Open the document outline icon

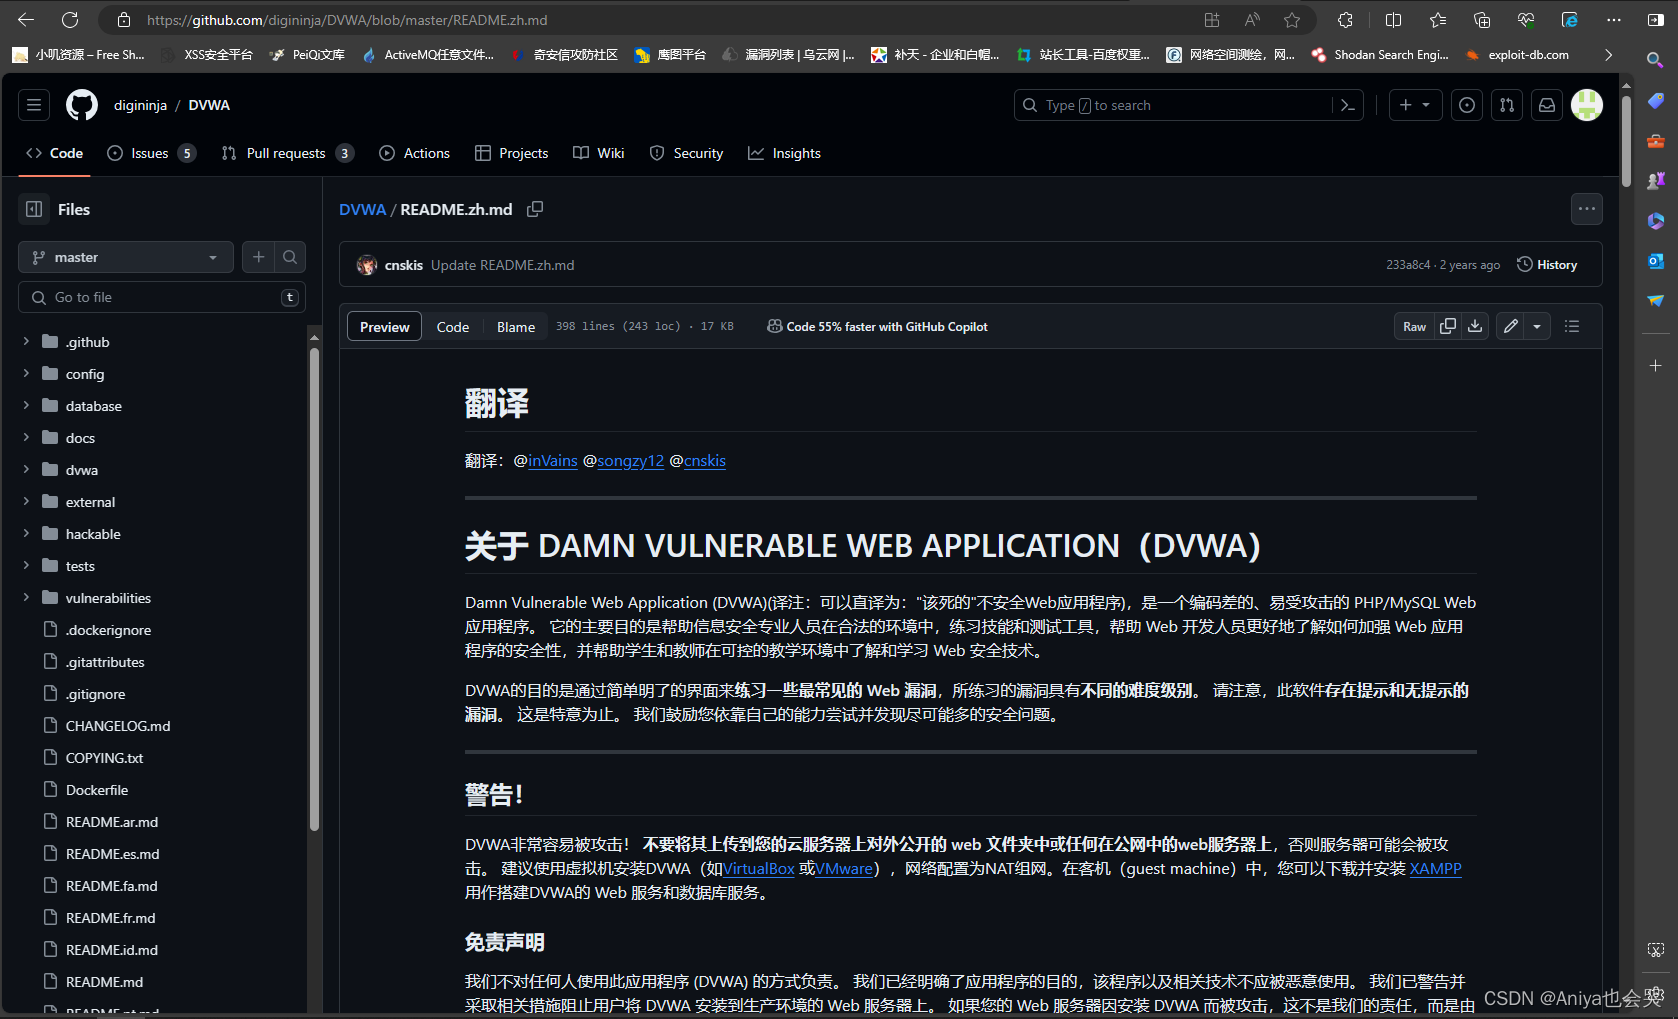pos(1572,326)
